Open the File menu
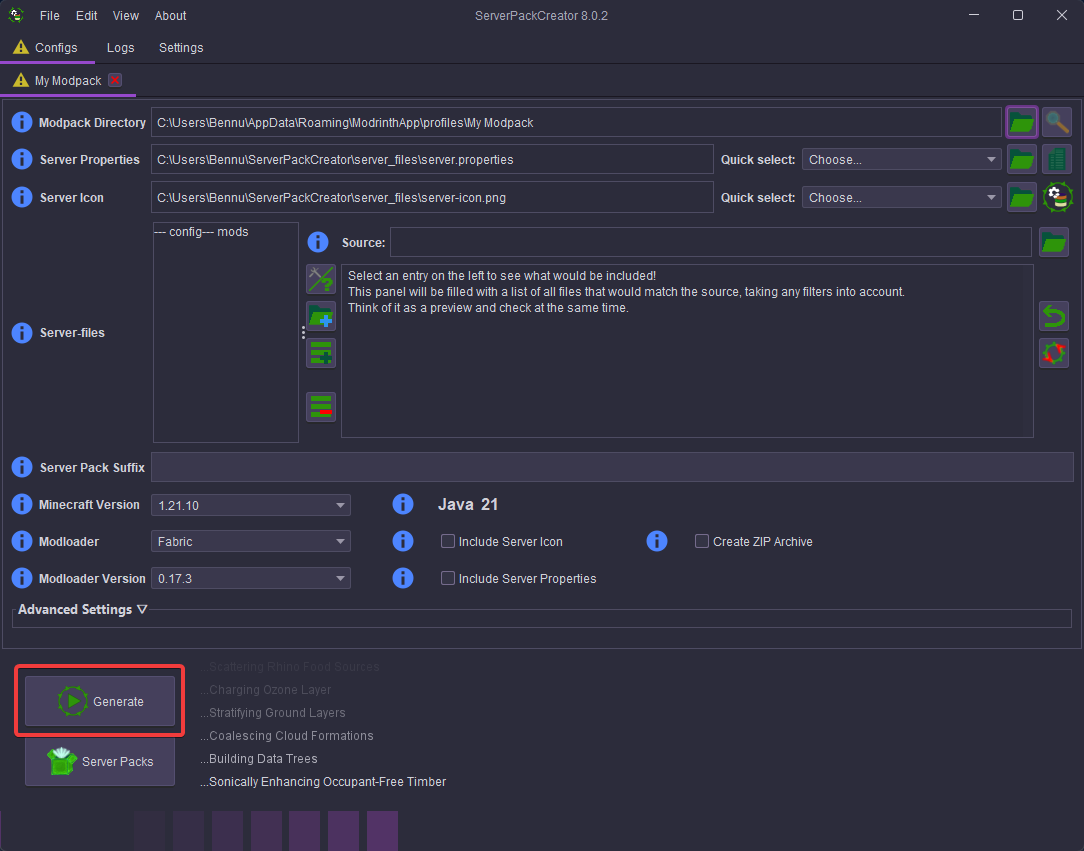 click(x=50, y=15)
